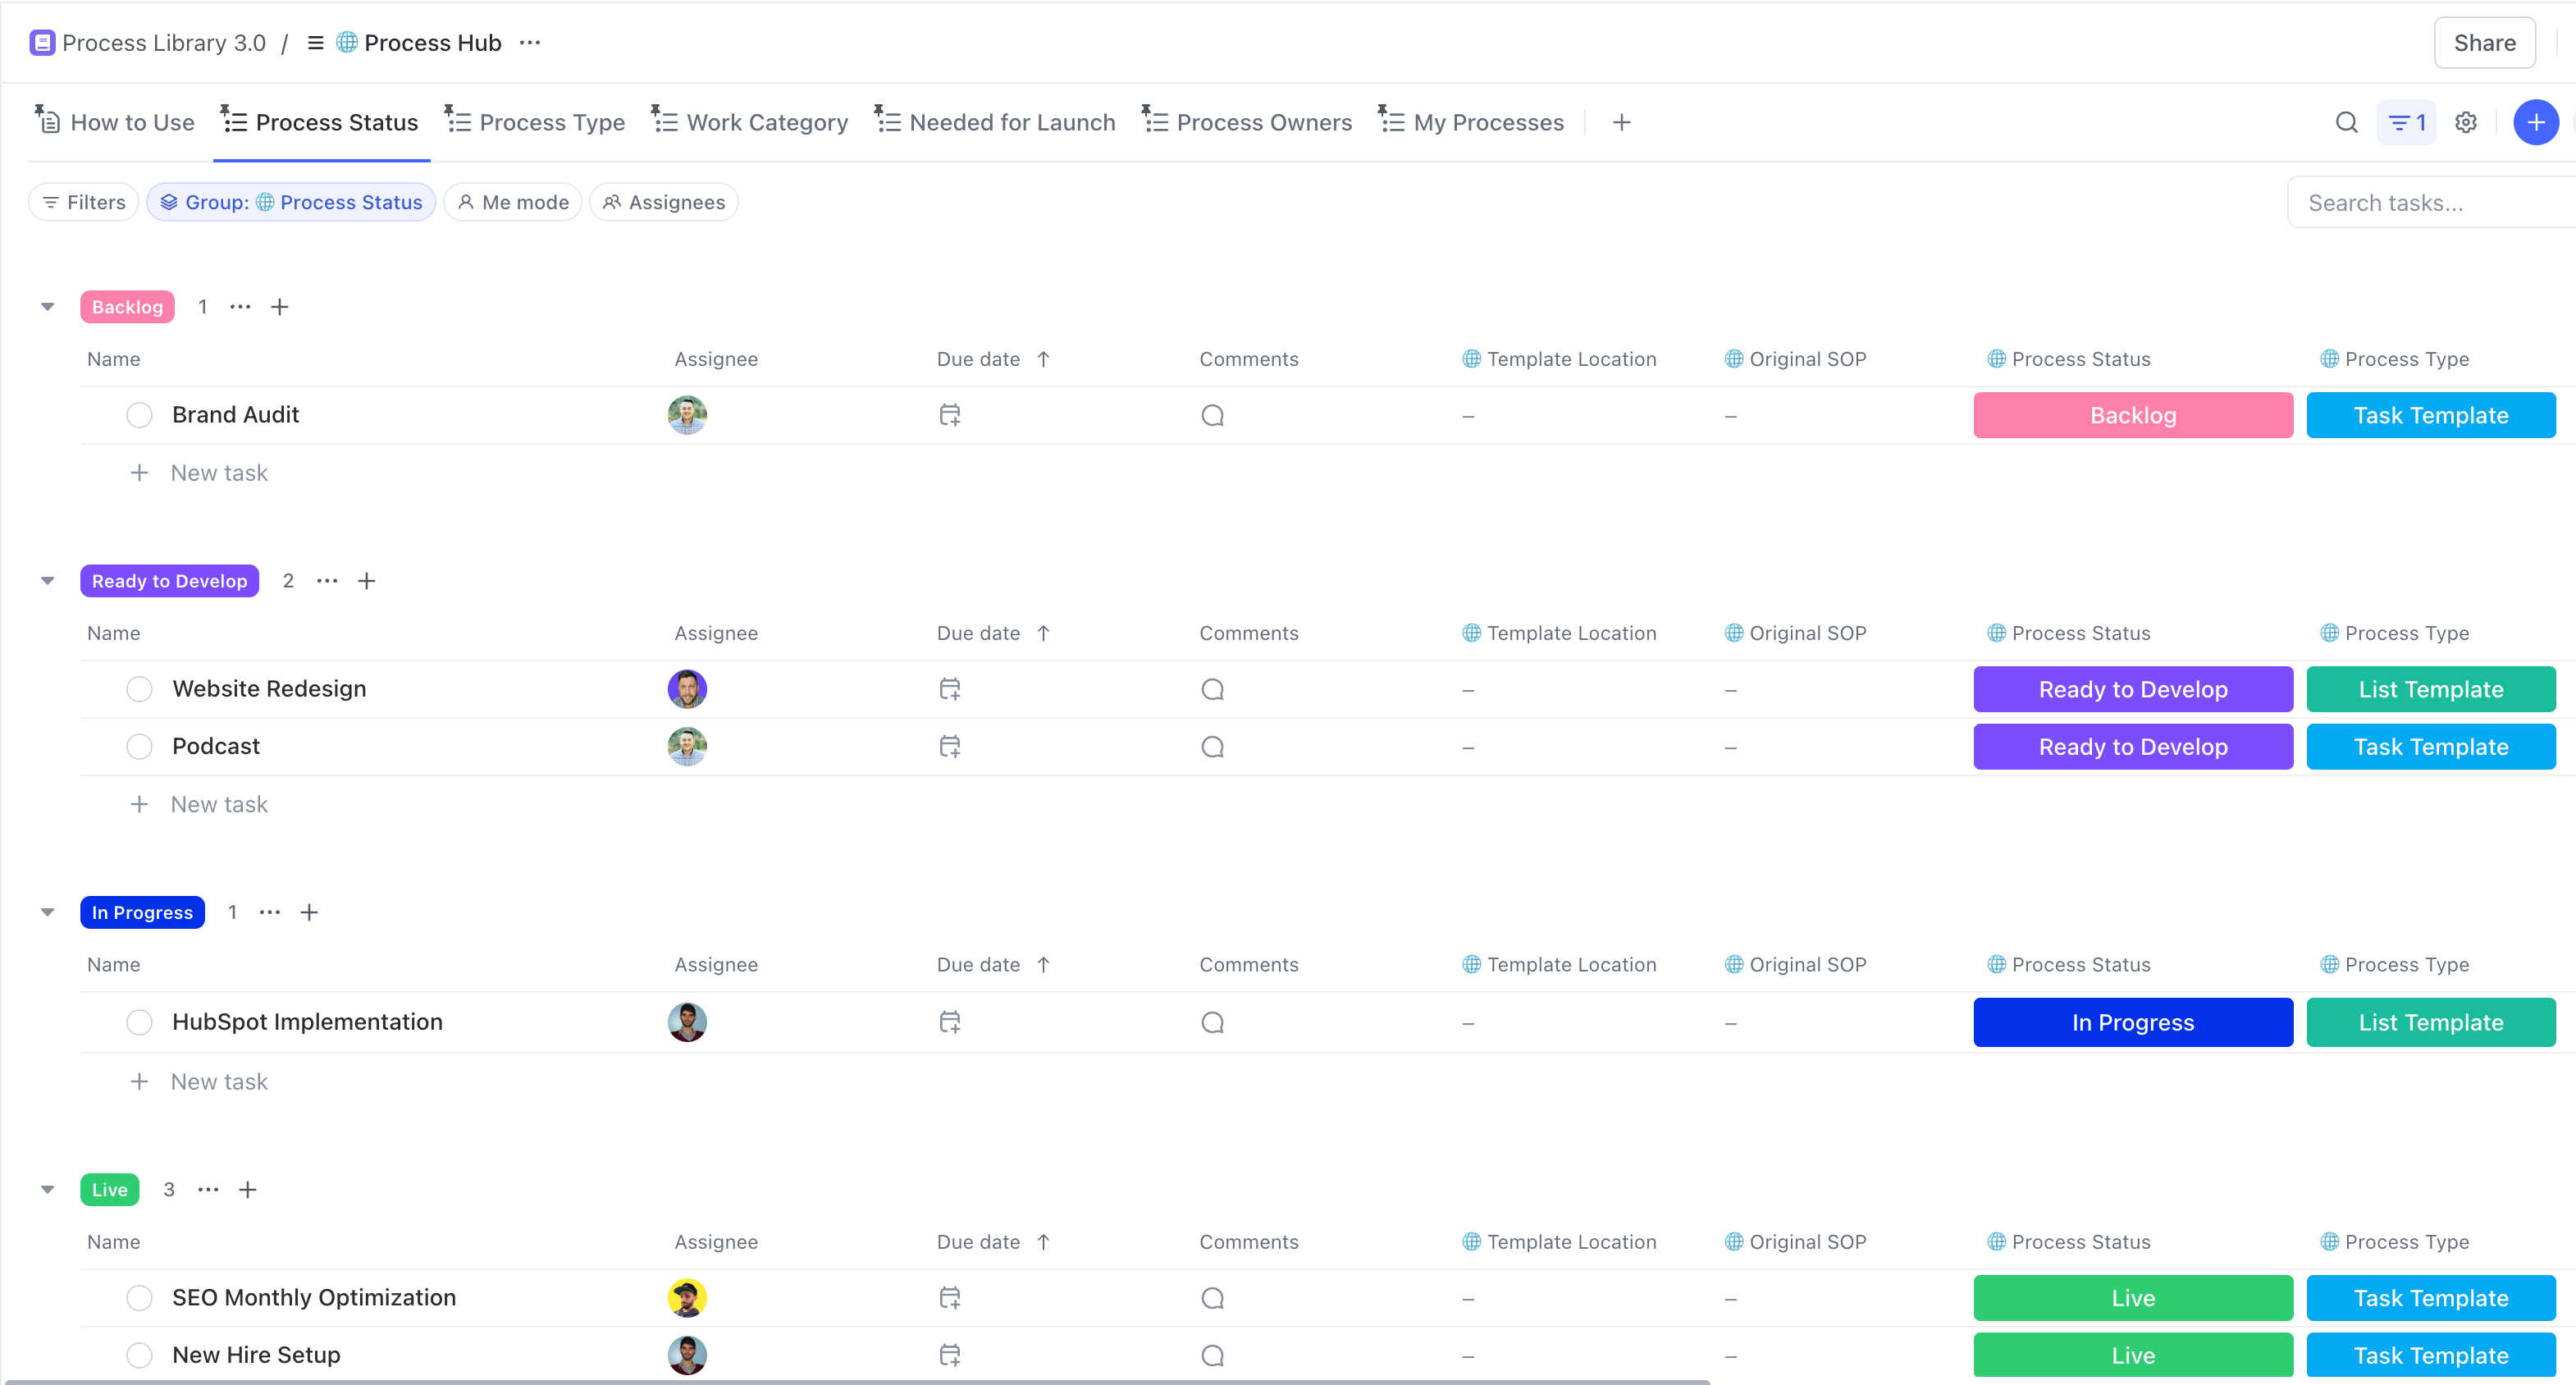This screenshot has width=2576, height=1385.
Task: Open search with the magnifying glass icon
Action: (x=2346, y=122)
